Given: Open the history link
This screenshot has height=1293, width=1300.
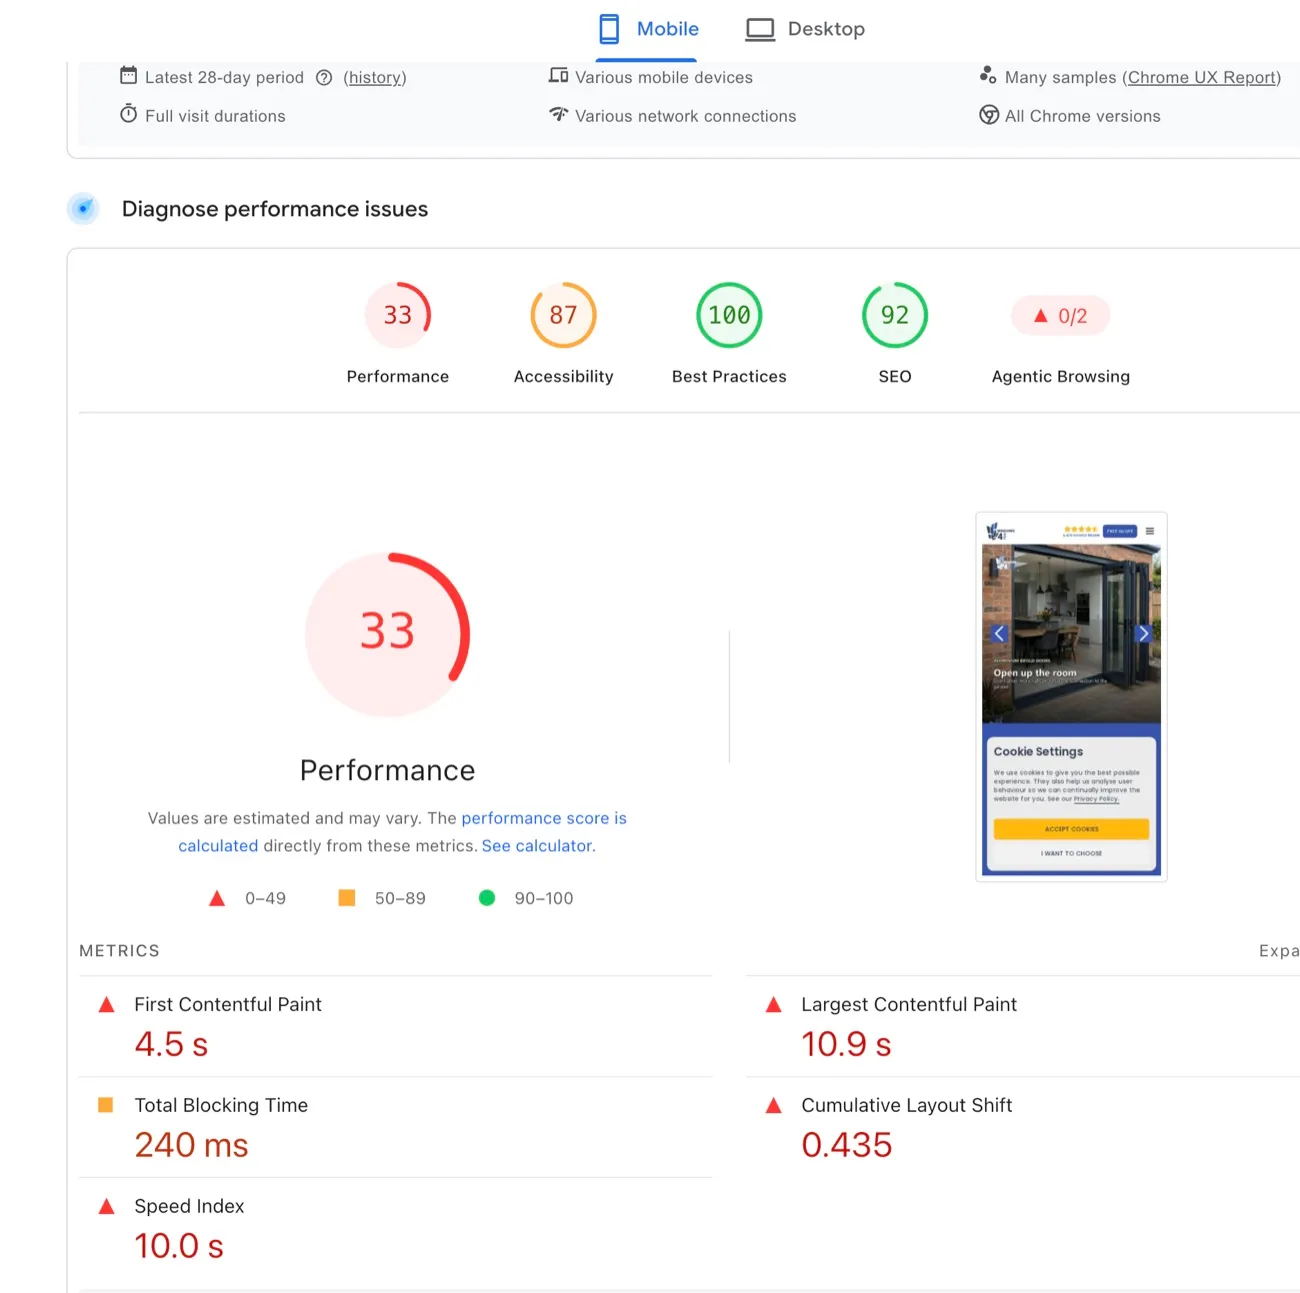Looking at the screenshot, I should (375, 78).
